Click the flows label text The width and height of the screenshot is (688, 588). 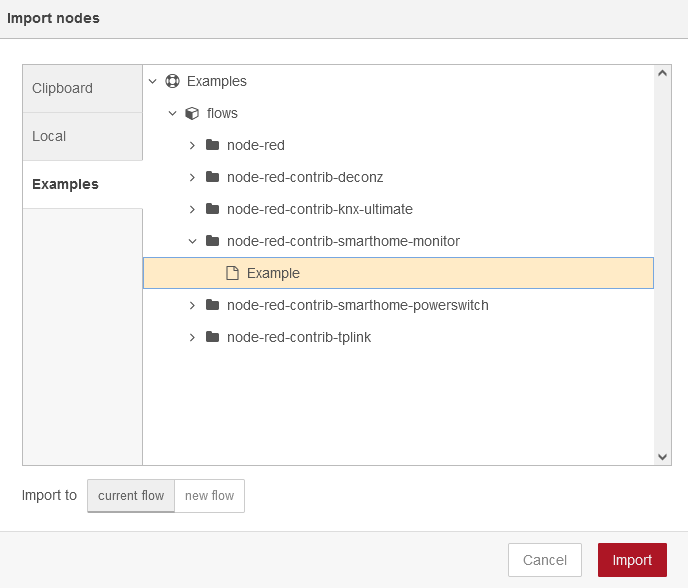click(222, 113)
